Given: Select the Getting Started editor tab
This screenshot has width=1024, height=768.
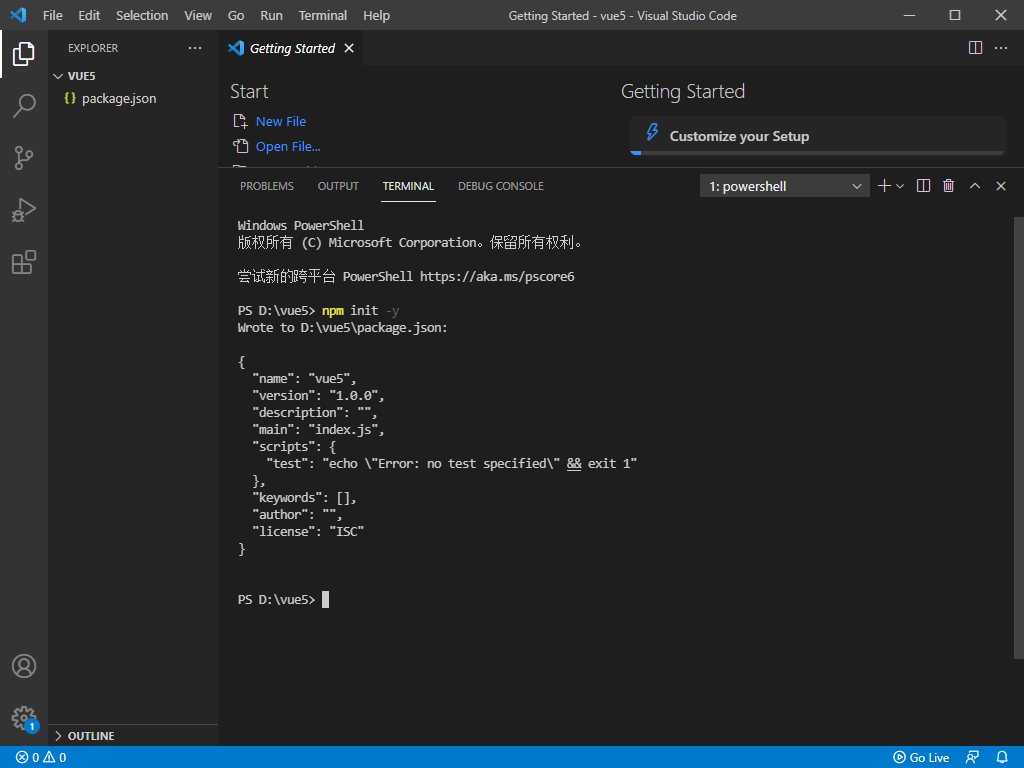Looking at the screenshot, I should (291, 48).
